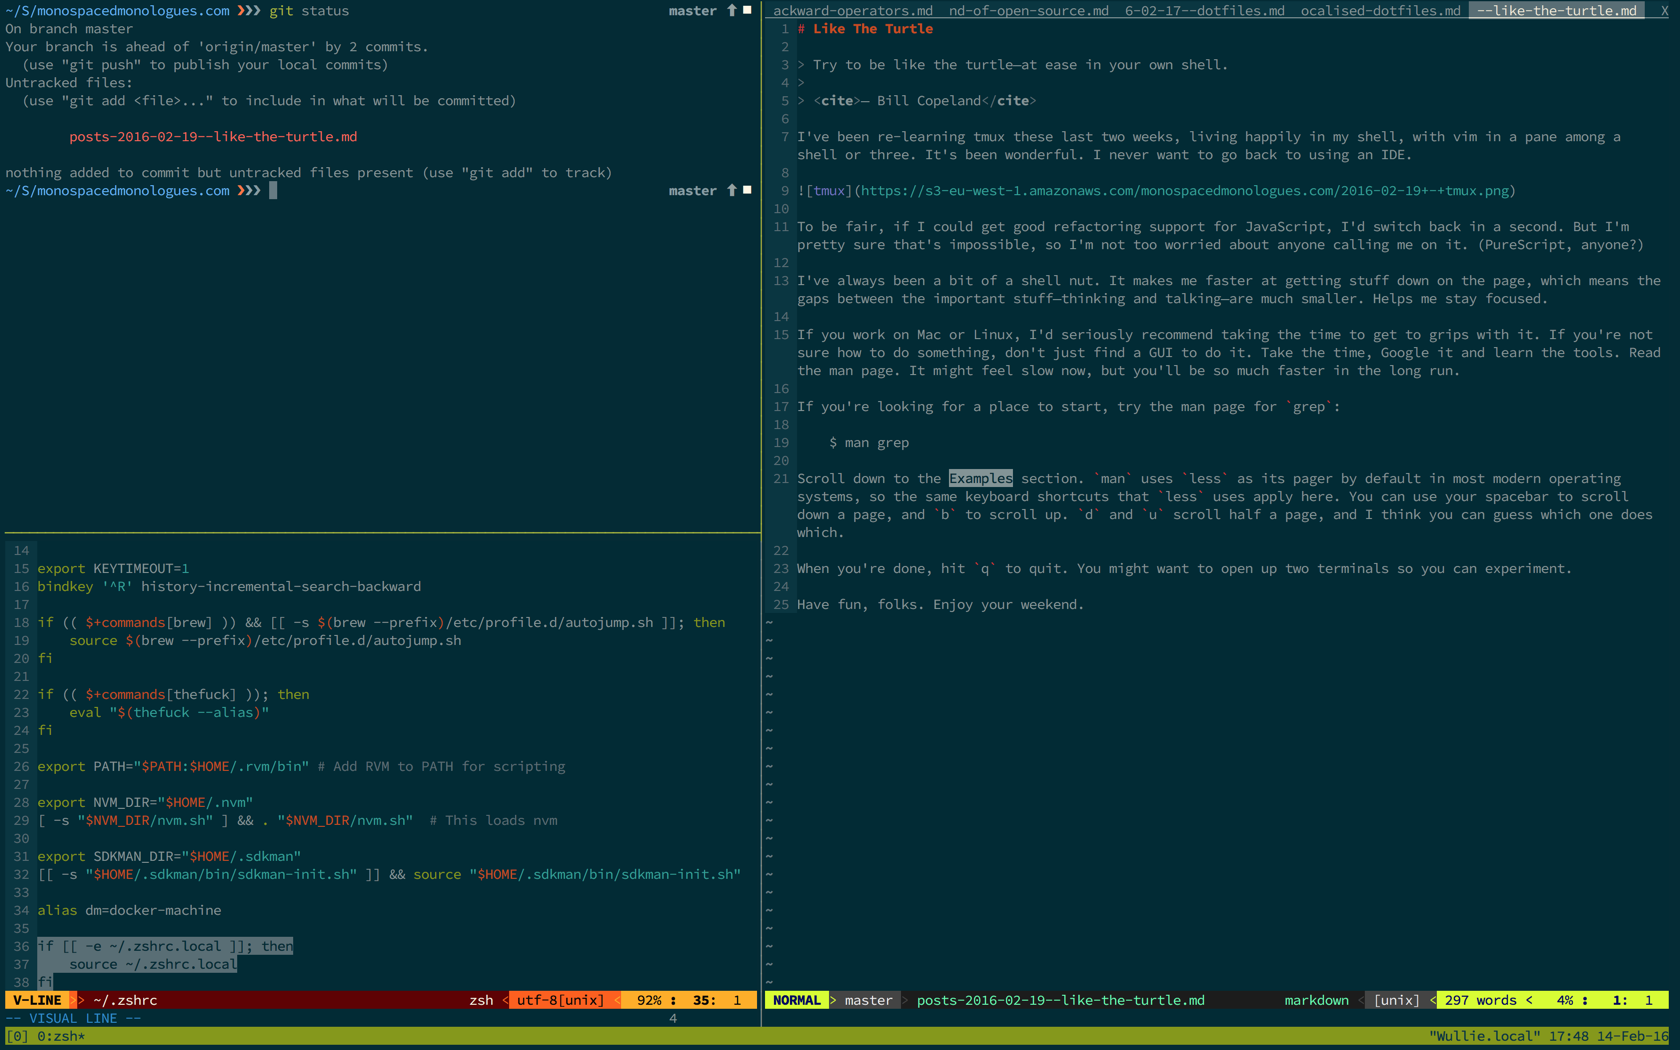The height and width of the screenshot is (1050, 1680).
Task: Click the 'export SDKMAN_DIR' line
Action: click(169, 857)
